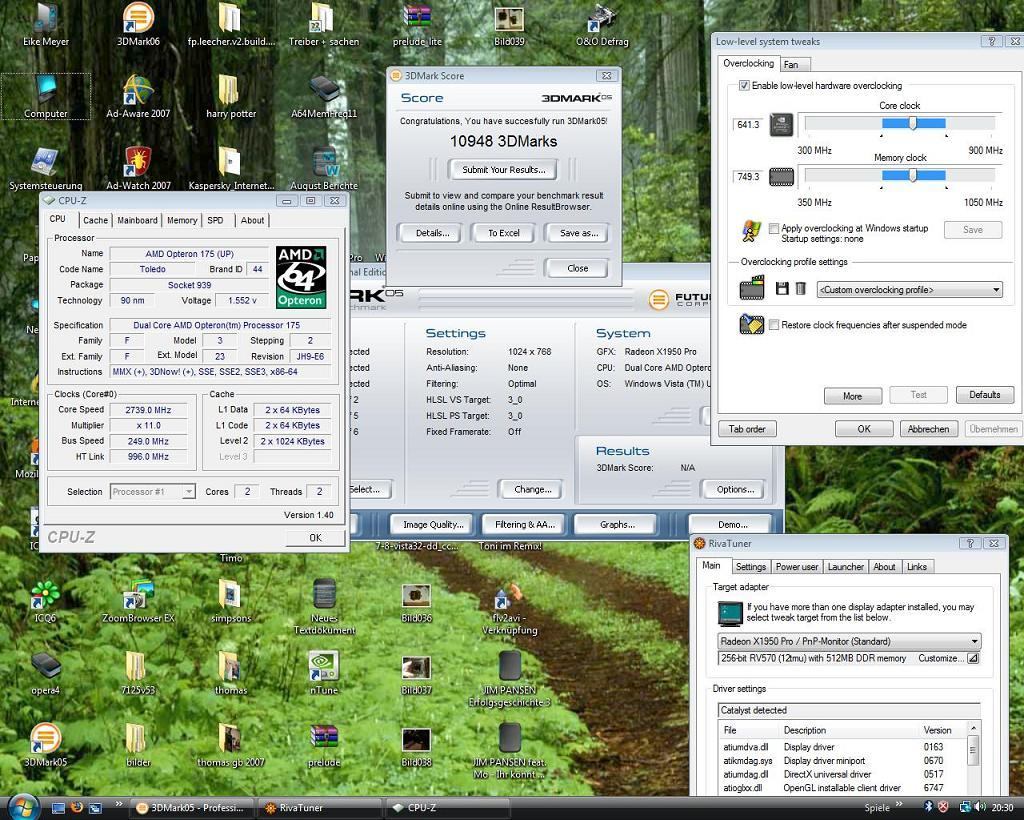Click the save overclocking profile floppy icon
Viewport: 1024px width, 820px height.
(782, 289)
